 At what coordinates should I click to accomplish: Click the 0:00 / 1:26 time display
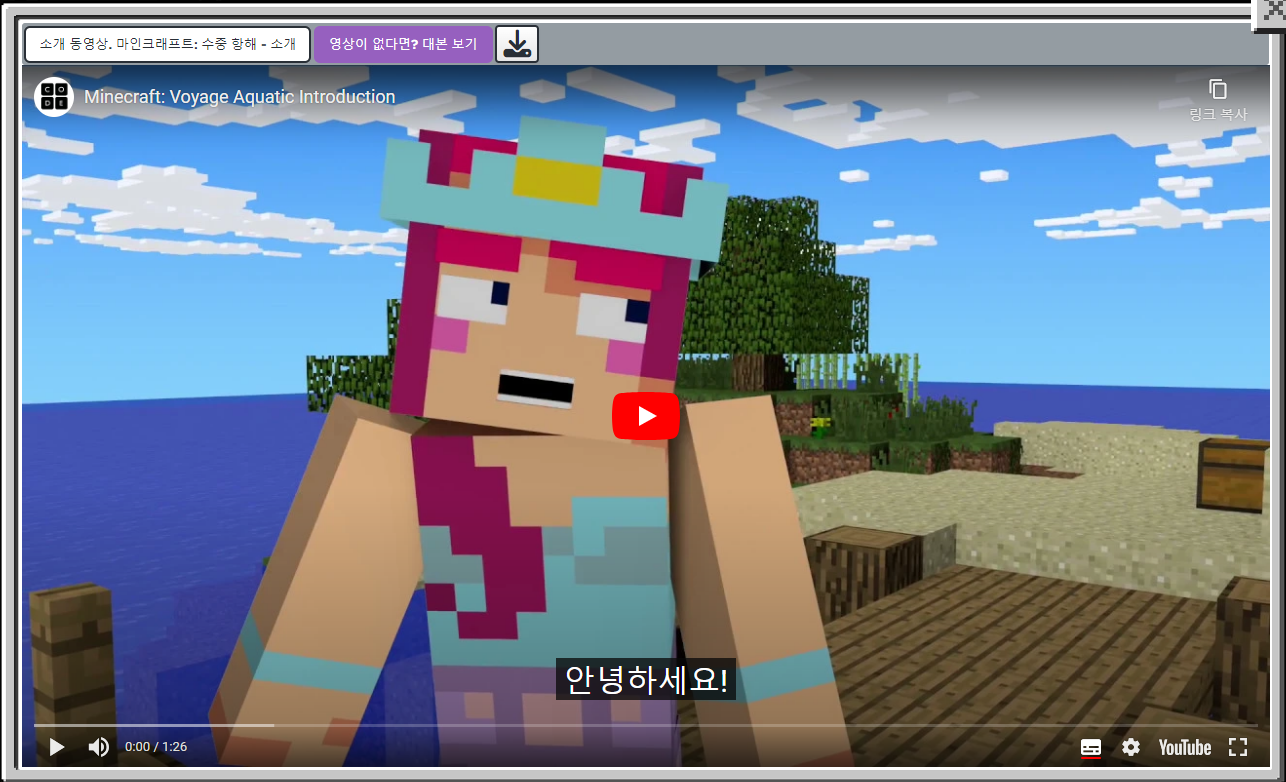[156, 747]
